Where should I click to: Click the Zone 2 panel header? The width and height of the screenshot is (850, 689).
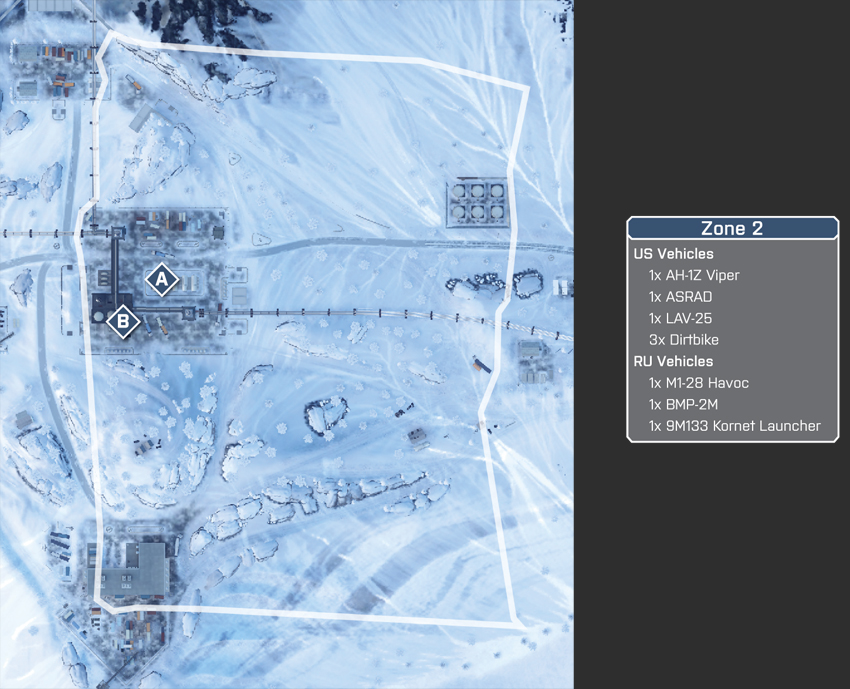(732, 228)
